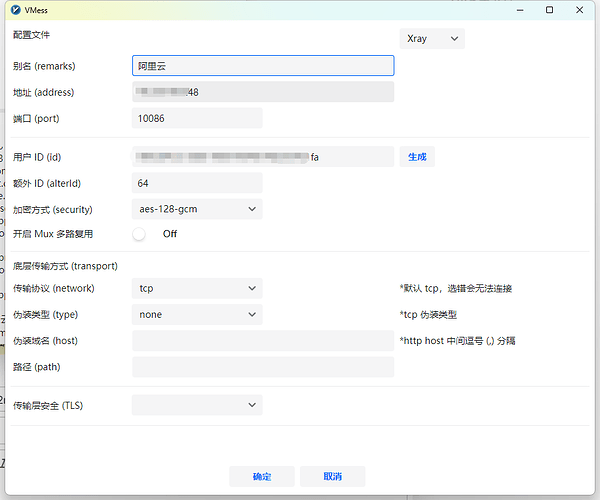The image size is (600, 500).
Task: Click the 传输层安全 (TLS) label
Action: [x=48, y=406]
